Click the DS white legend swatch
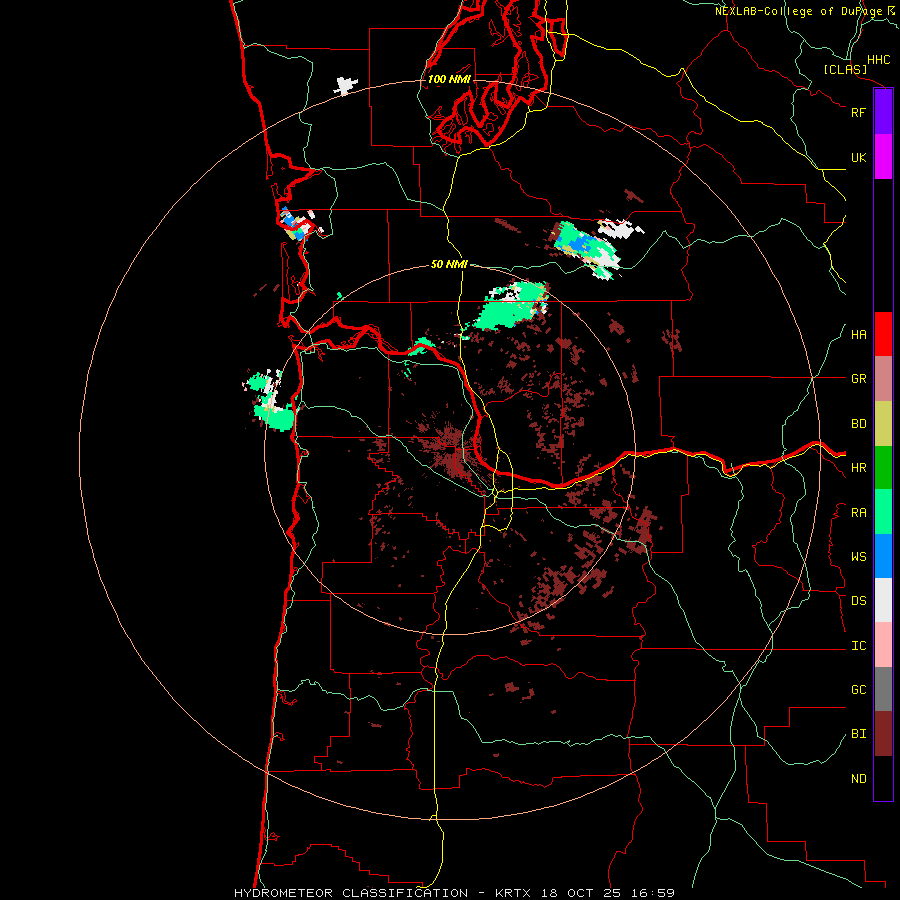Screen dimensions: 900x900 883,600
